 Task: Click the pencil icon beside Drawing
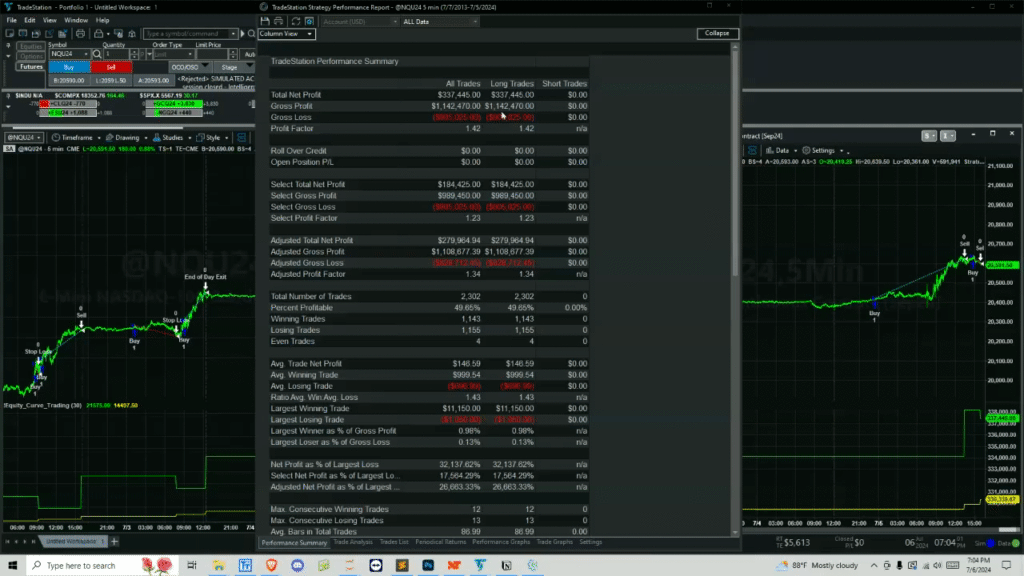(x=109, y=138)
